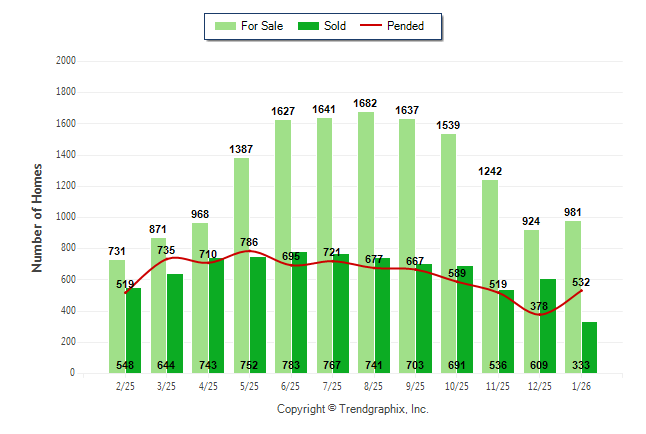This screenshot has height=434, width=646.
Task: Toggle the Sold series legend label
Action: [335, 26]
